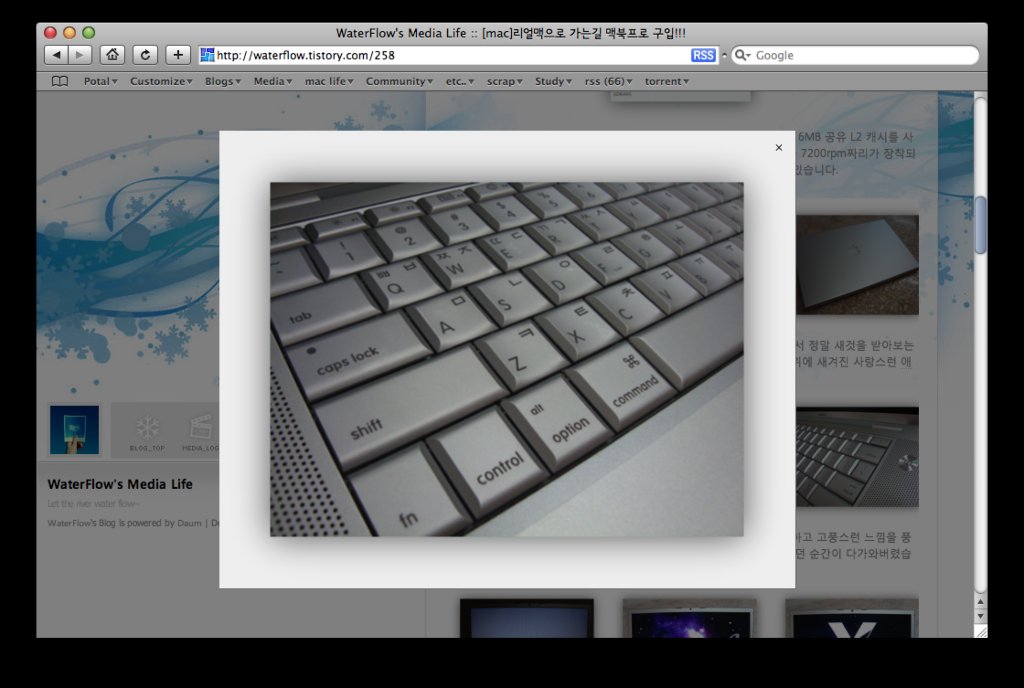Open the purple galaxy screen thumbnail

689,618
